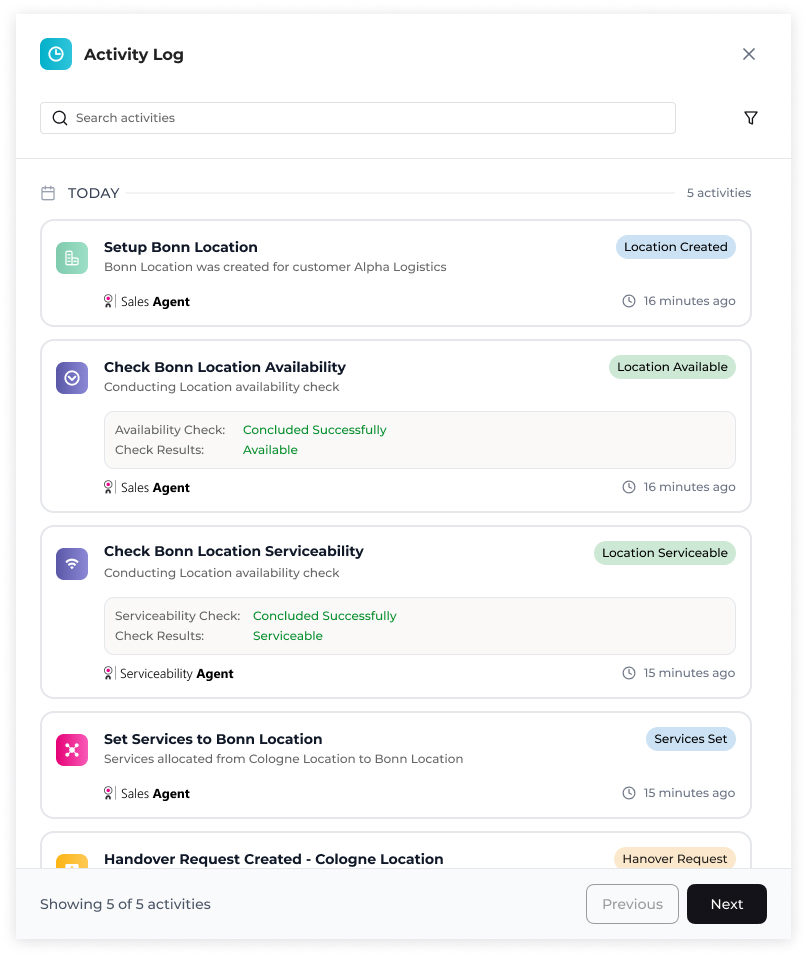This screenshot has height=957, width=807.
Task: Open Set Services to Bonn Location title
Action: click(x=213, y=739)
